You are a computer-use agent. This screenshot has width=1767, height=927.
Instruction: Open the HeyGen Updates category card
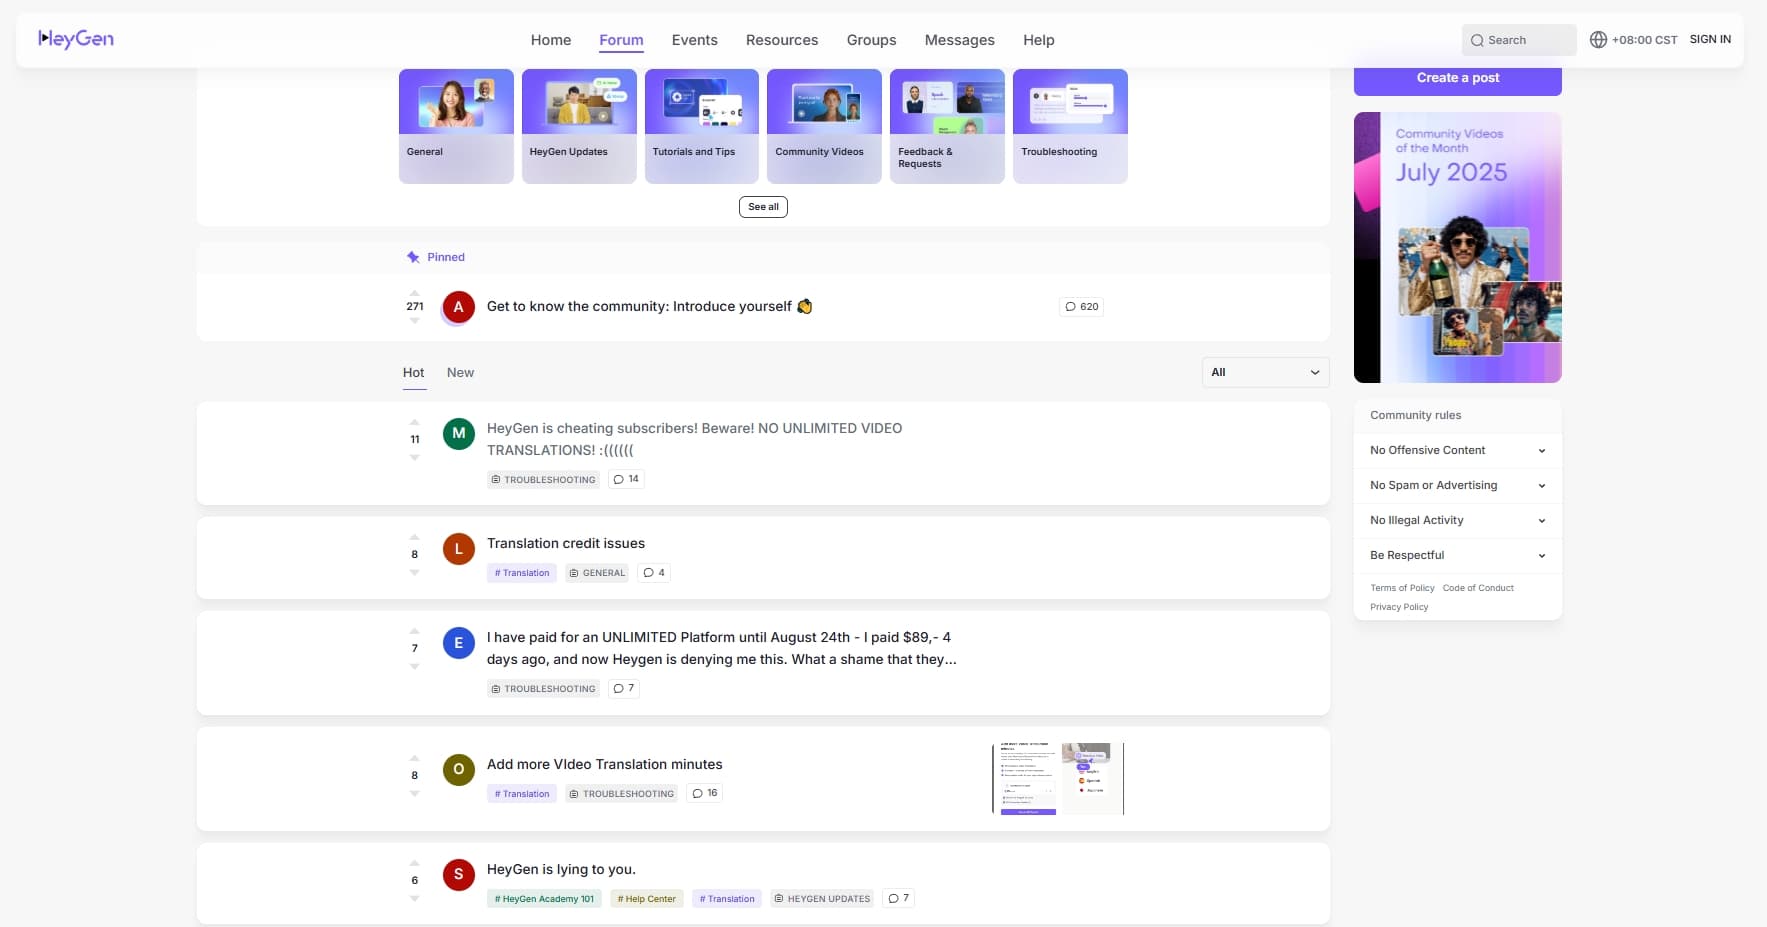click(x=579, y=126)
